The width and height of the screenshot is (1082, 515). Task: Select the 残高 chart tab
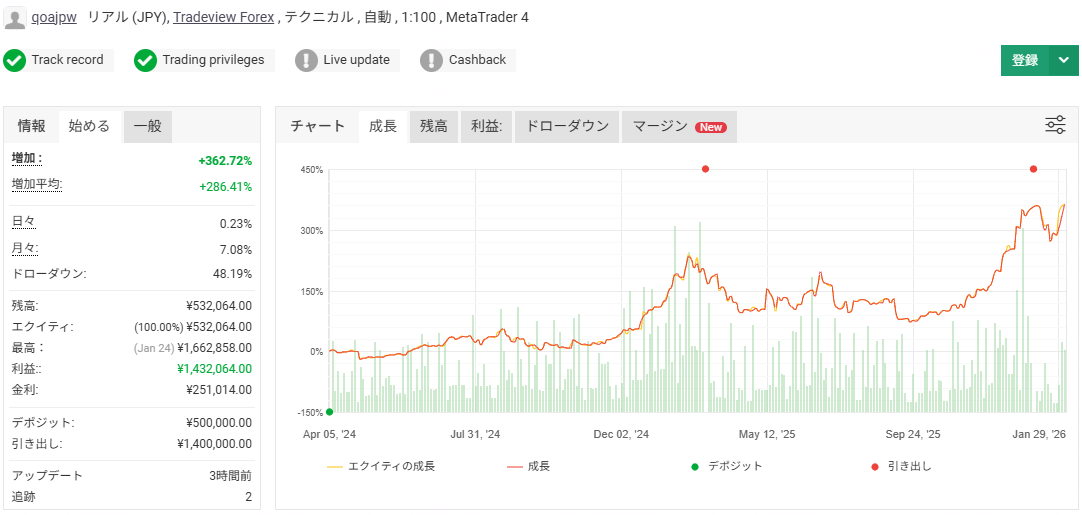433,126
